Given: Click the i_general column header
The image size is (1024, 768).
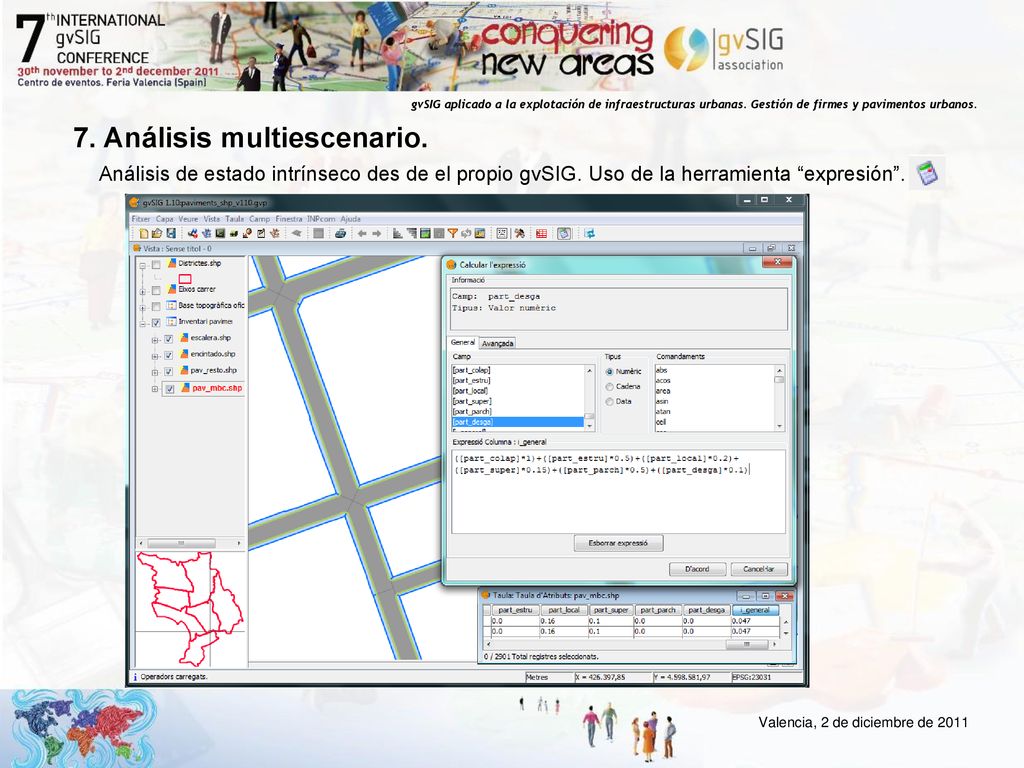Looking at the screenshot, I should coord(756,610).
